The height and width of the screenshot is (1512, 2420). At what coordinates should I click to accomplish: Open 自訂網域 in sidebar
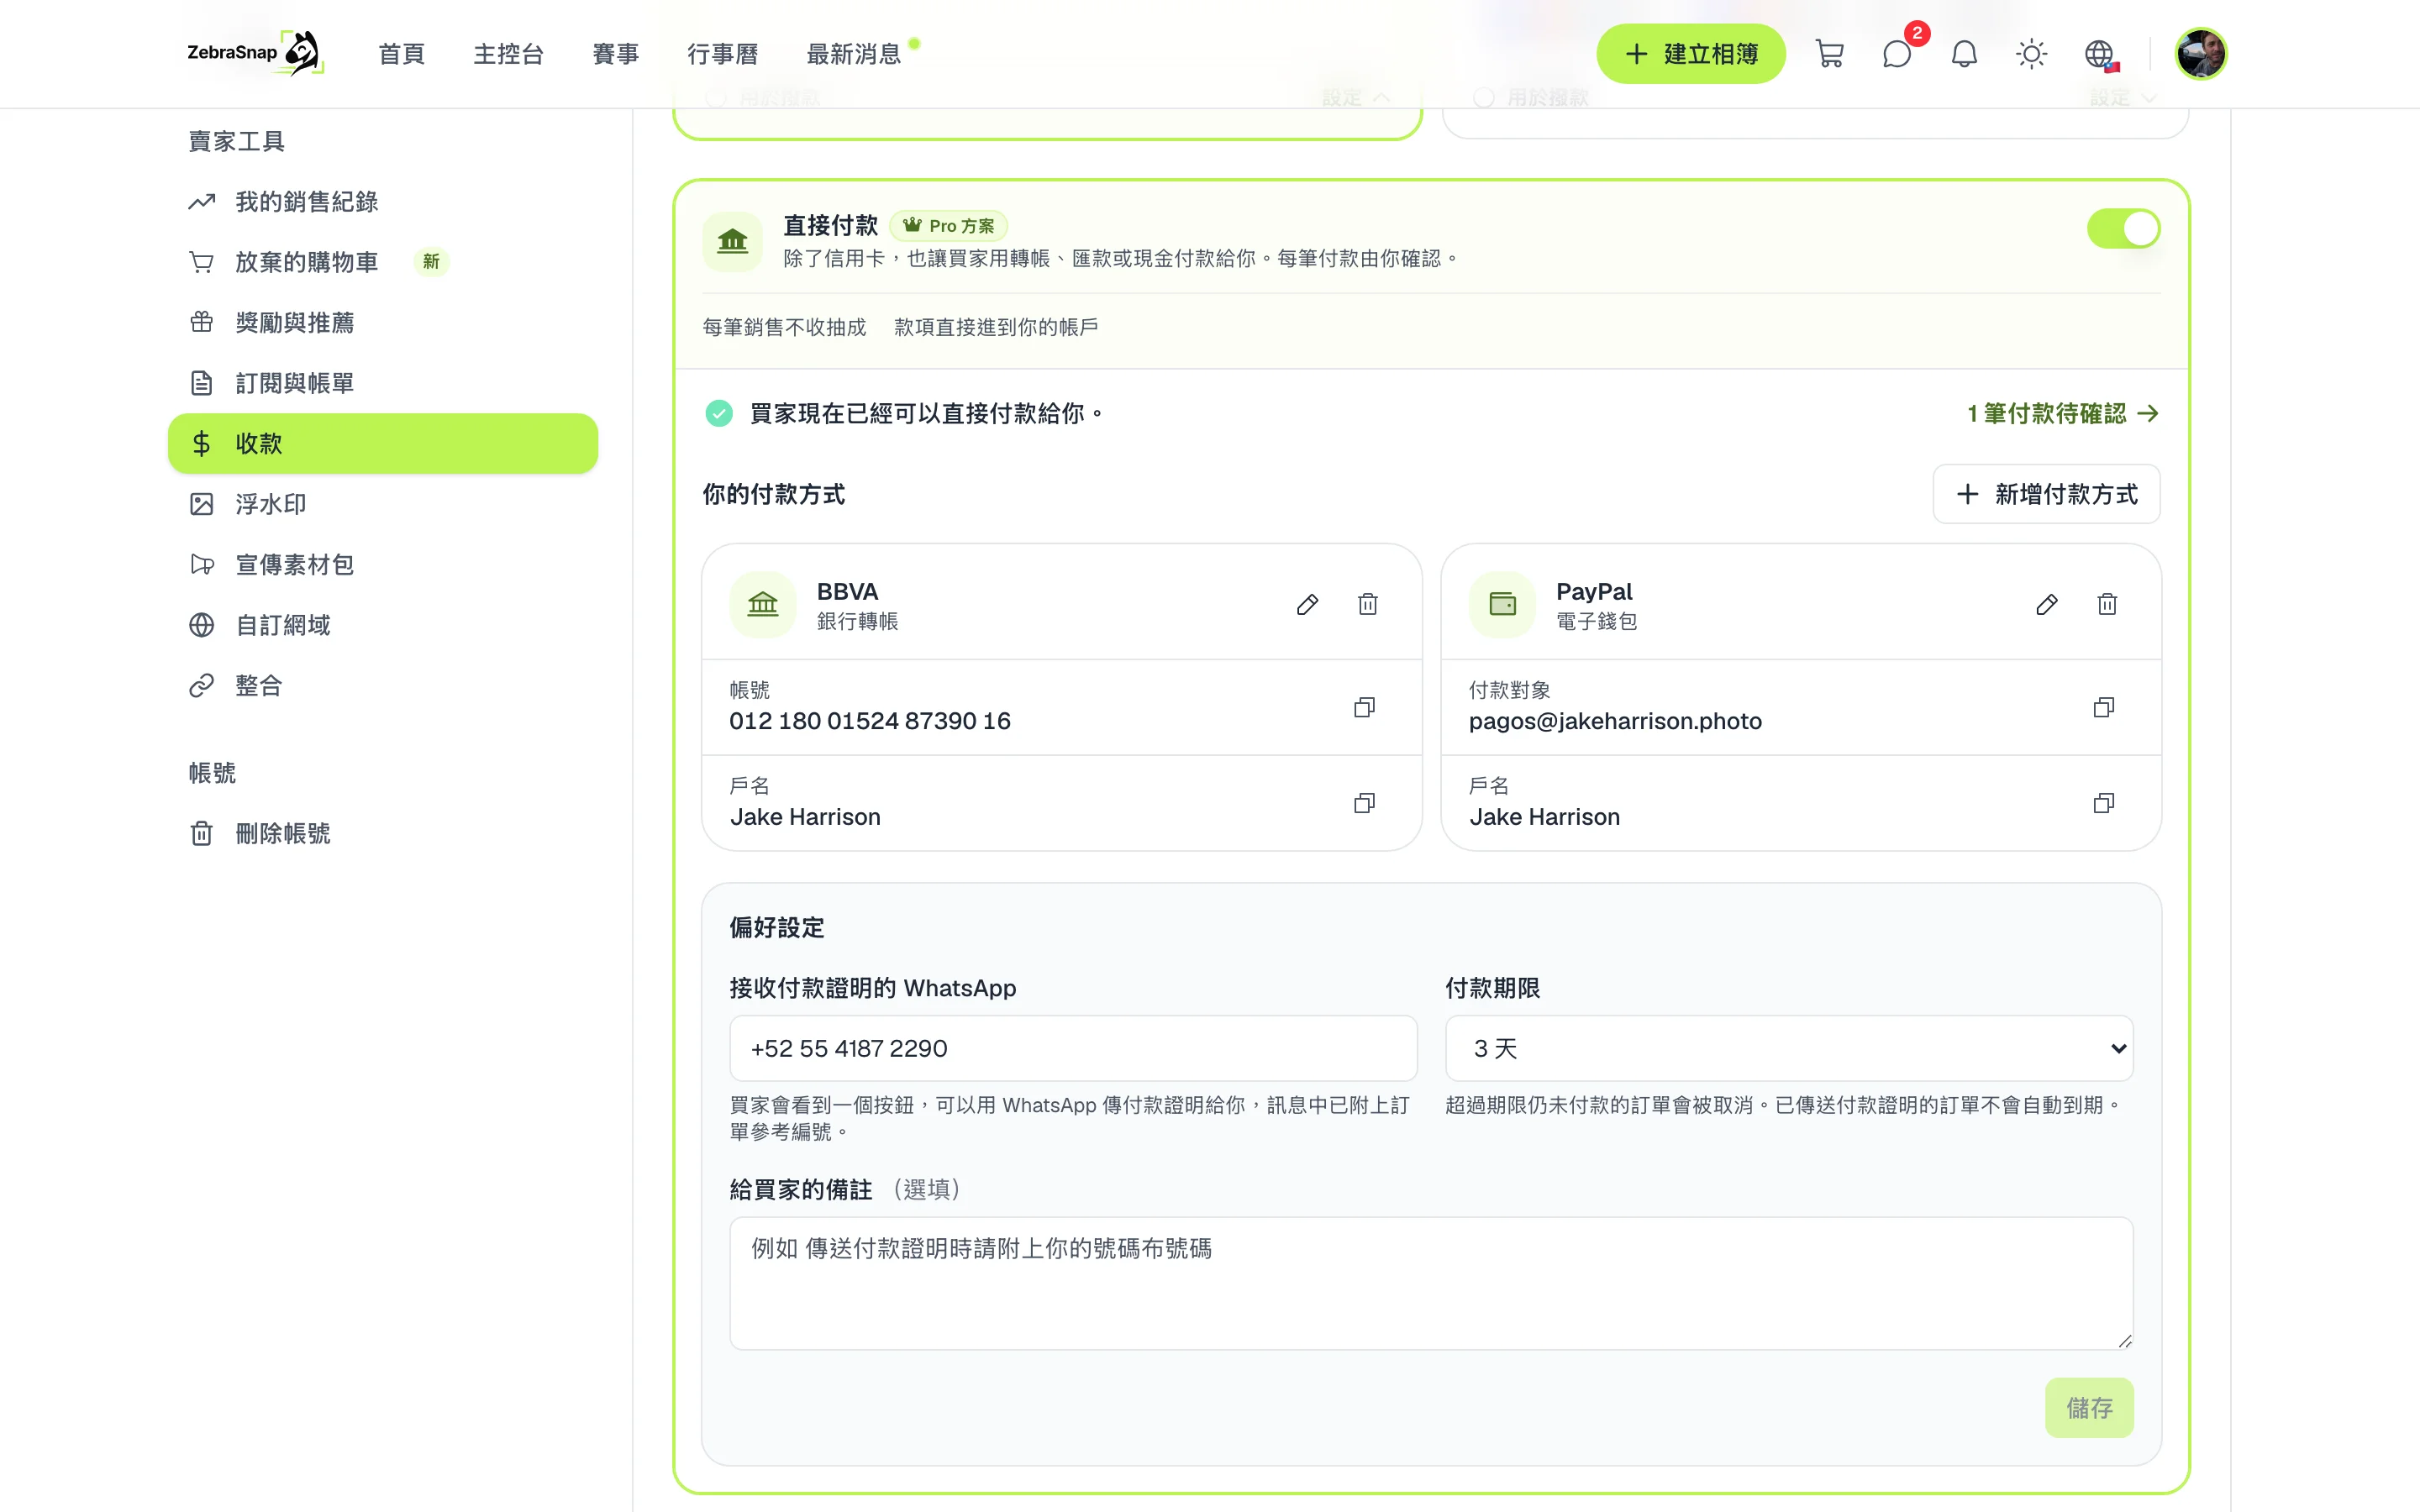(383, 625)
